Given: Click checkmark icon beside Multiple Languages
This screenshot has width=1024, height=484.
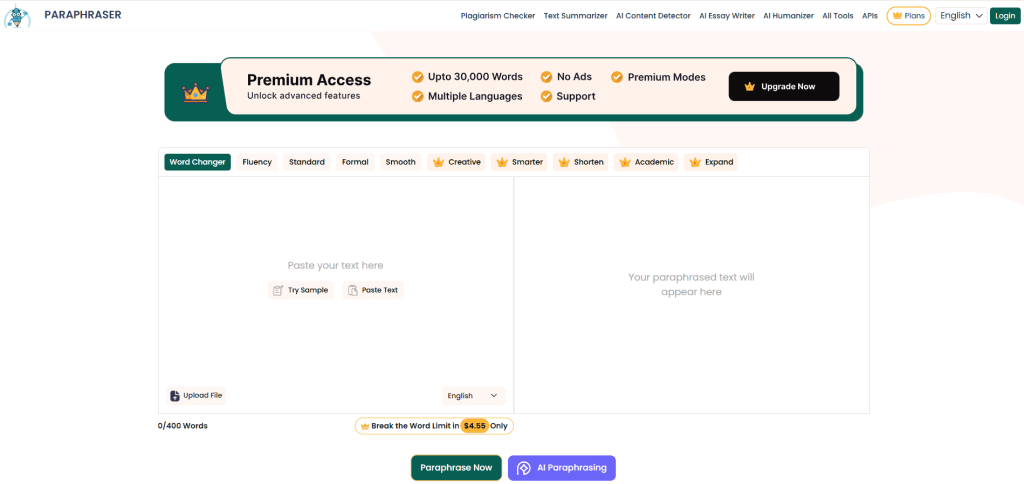Looking at the screenshot, I should [417, 97].
